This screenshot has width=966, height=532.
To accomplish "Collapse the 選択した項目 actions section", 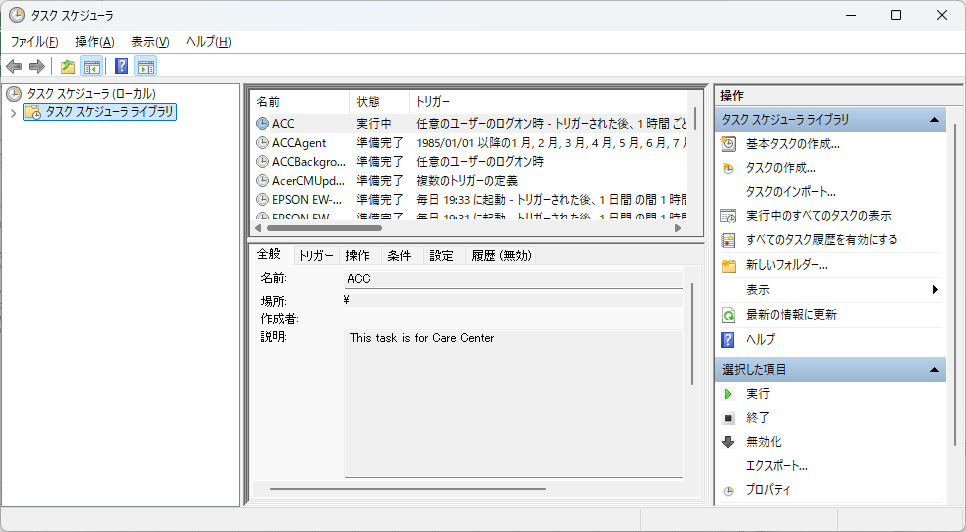I will tap(934, 370).
